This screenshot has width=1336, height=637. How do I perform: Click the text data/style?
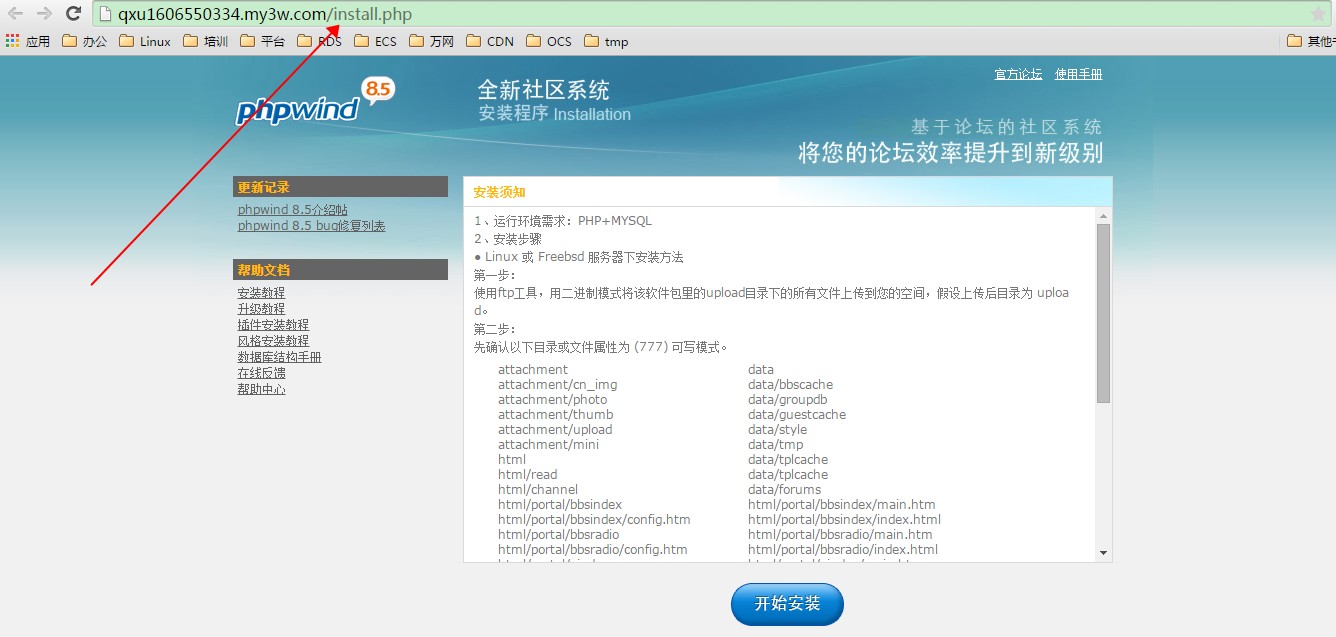point(777,430)
